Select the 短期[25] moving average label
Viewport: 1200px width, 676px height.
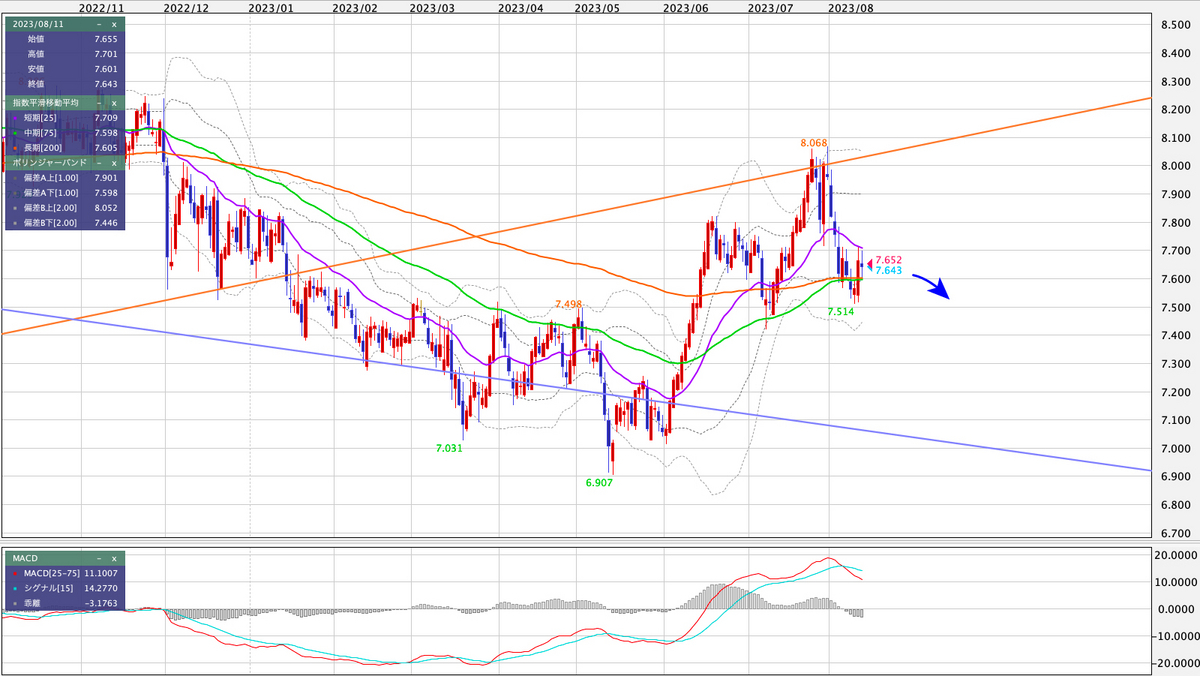click(41, 117)
